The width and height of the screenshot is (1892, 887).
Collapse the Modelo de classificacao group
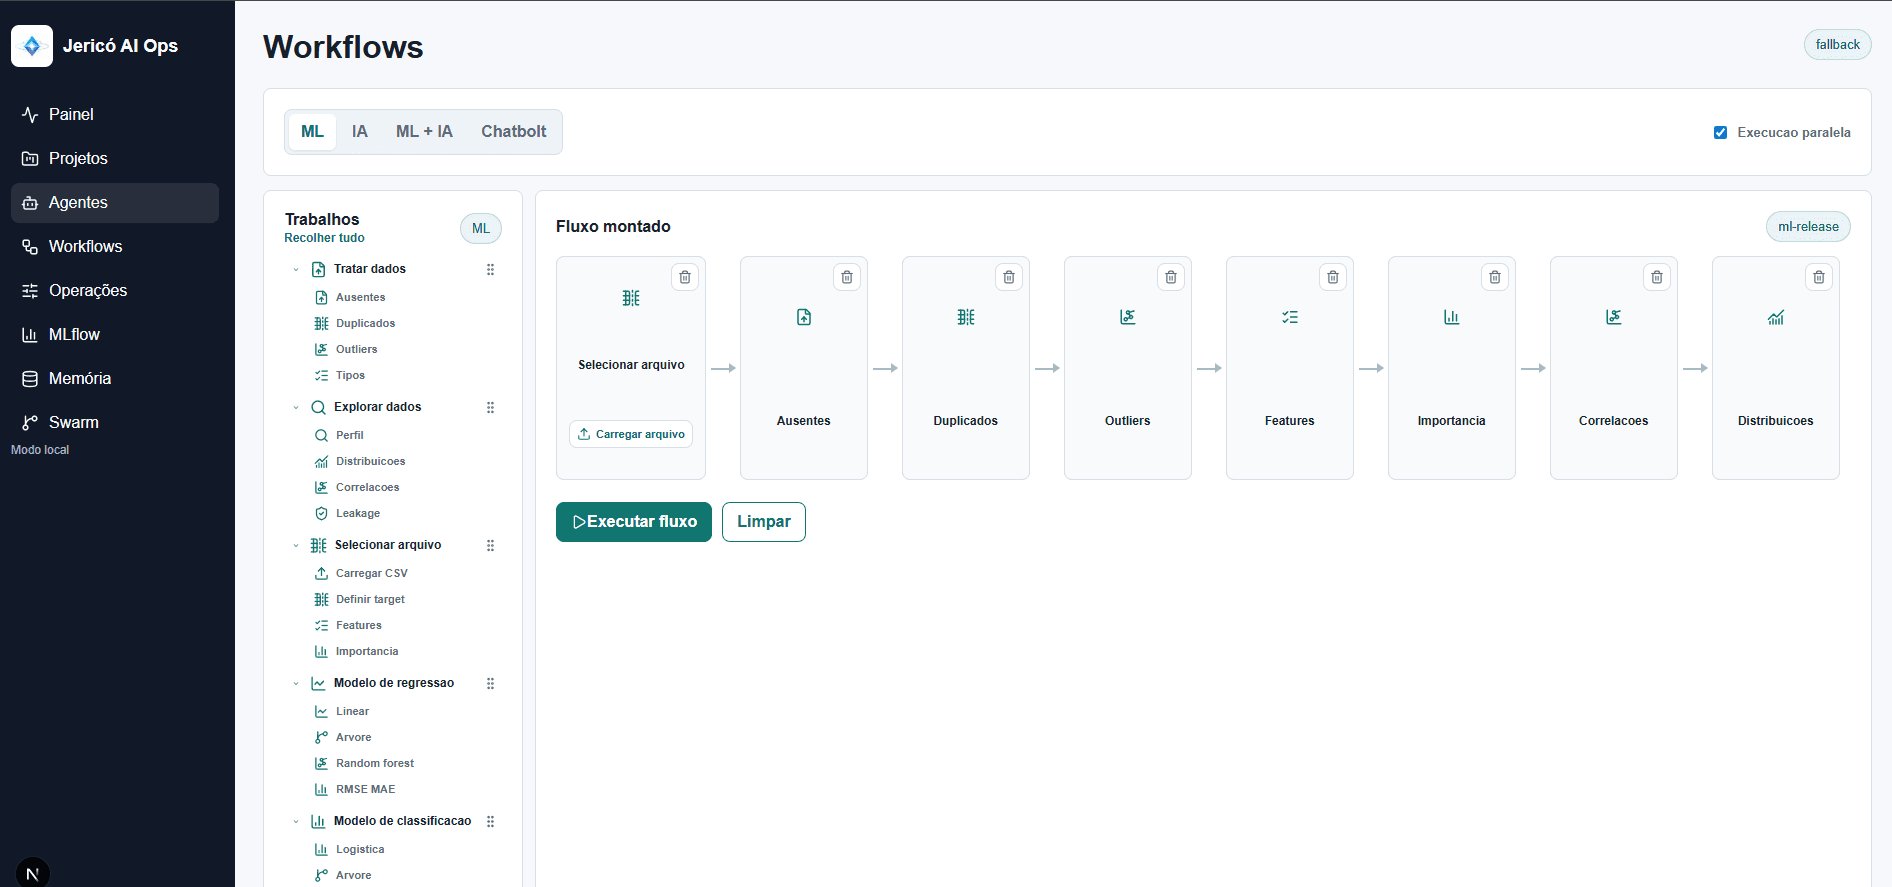(x=296, y=821)
